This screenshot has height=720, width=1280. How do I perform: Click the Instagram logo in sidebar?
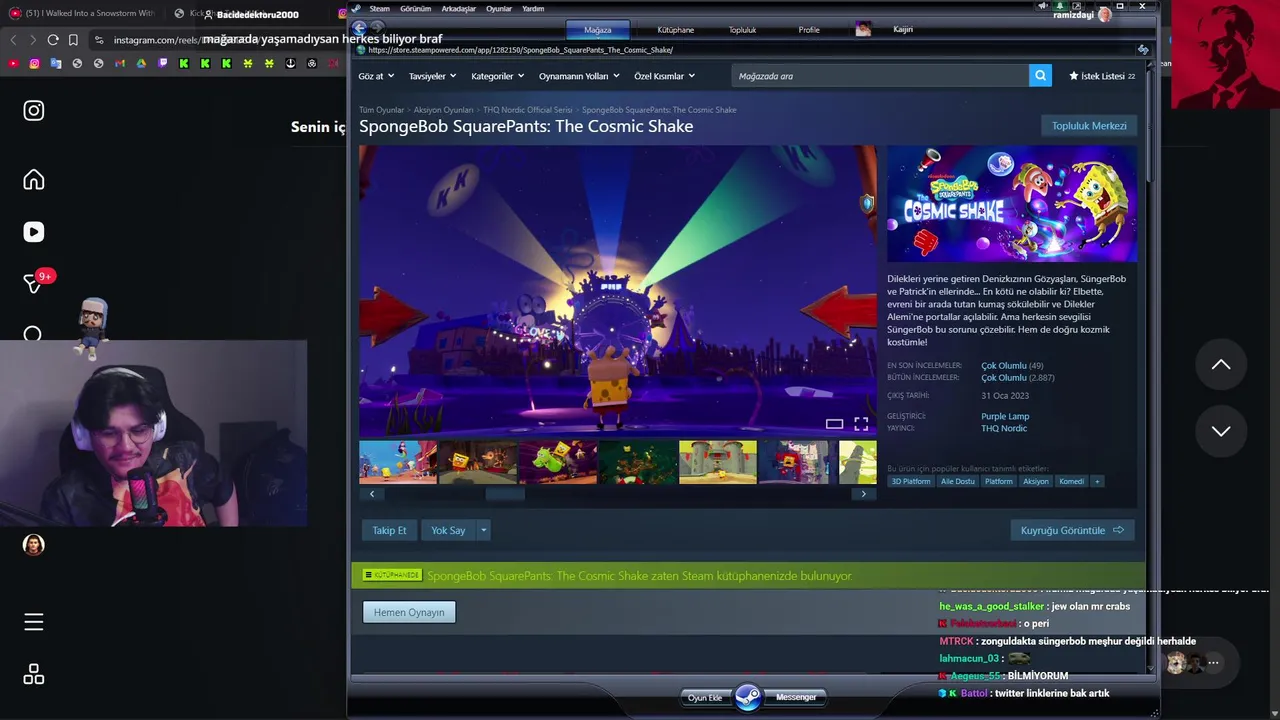coord(34,111)
